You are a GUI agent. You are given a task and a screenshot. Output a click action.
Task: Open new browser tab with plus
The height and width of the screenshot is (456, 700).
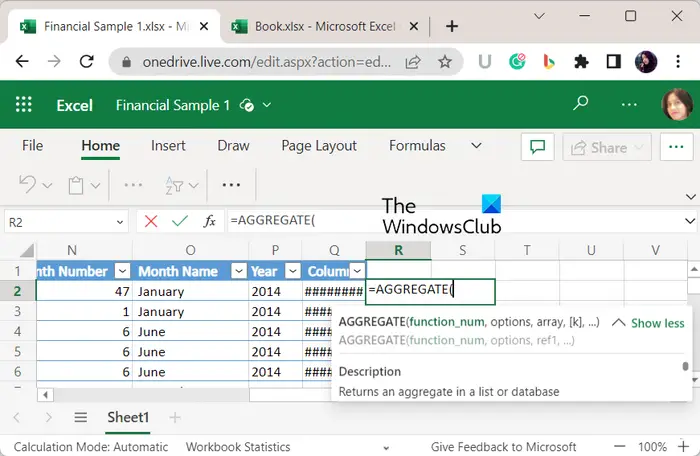pyautogui.click(x=452, y=26)
